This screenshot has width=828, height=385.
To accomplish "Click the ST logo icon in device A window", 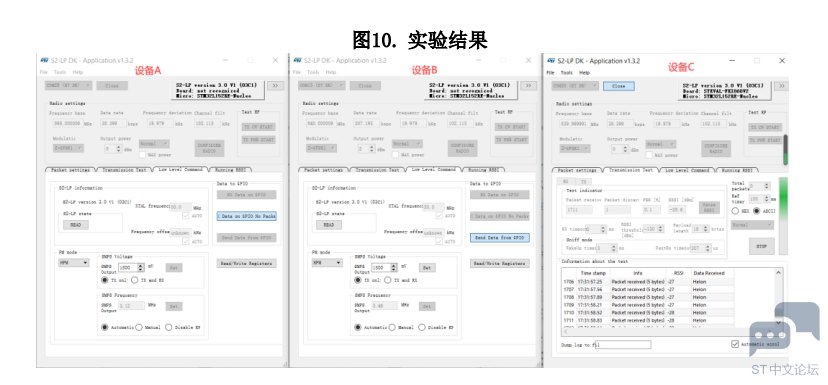I will [44, 60].
